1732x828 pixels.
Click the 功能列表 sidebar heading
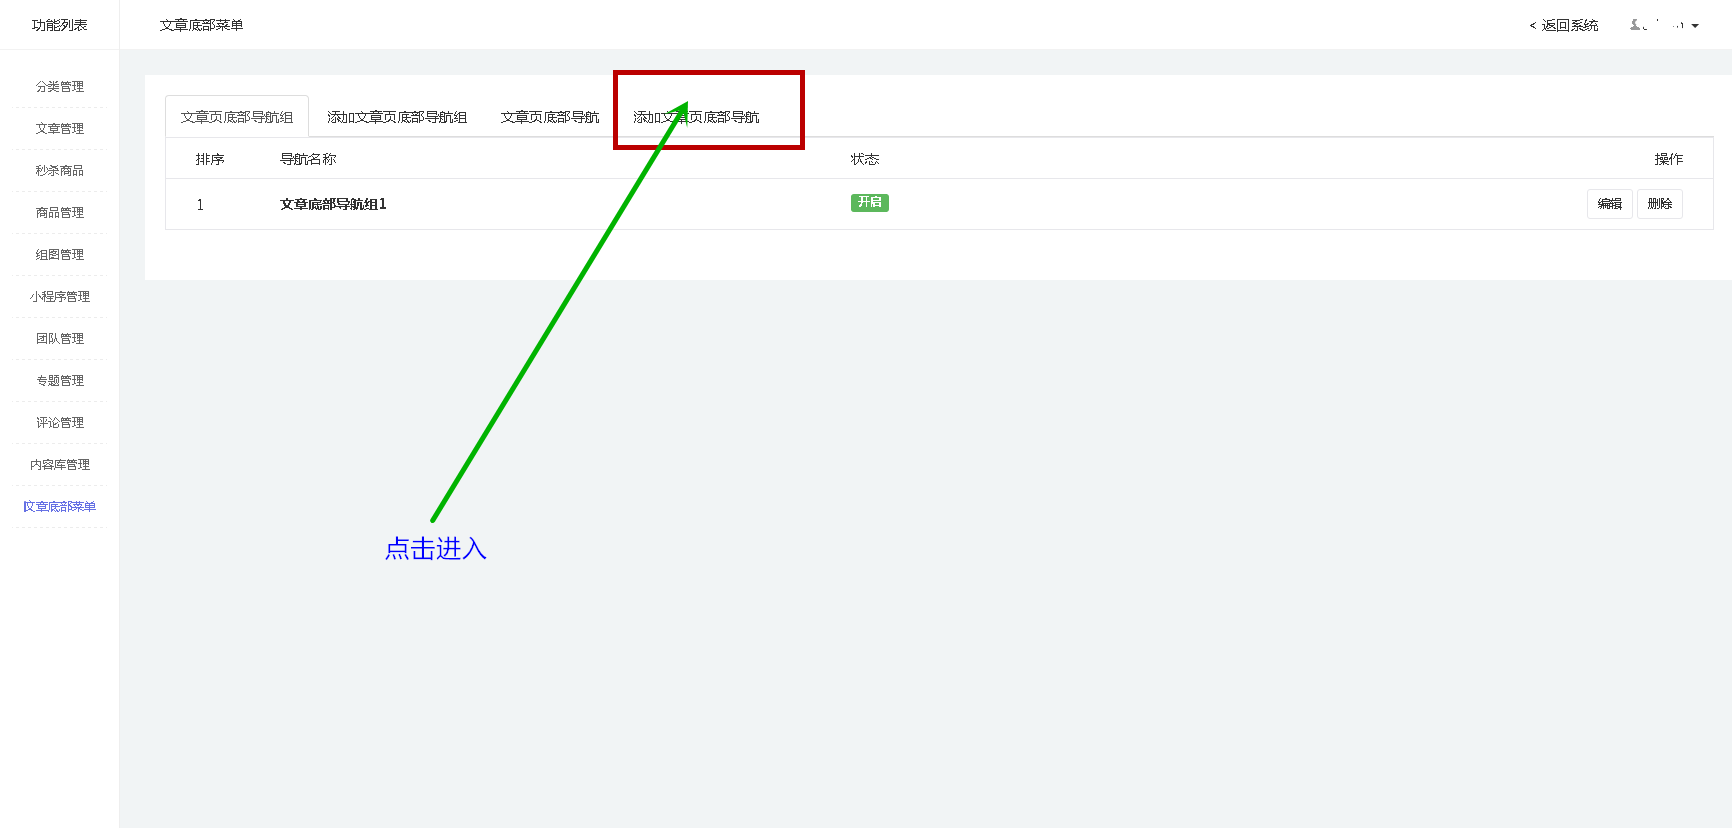60,25
